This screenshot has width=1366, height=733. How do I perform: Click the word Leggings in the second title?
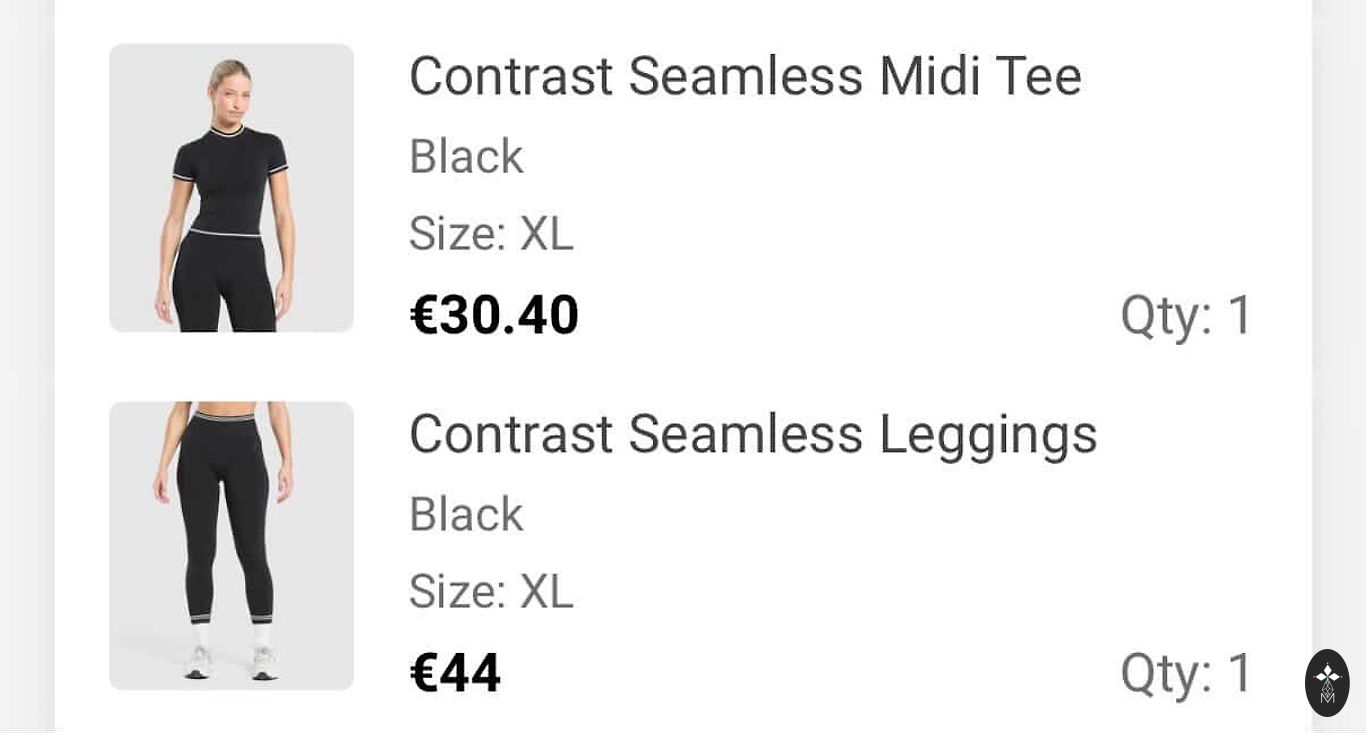tap(988, 434)
